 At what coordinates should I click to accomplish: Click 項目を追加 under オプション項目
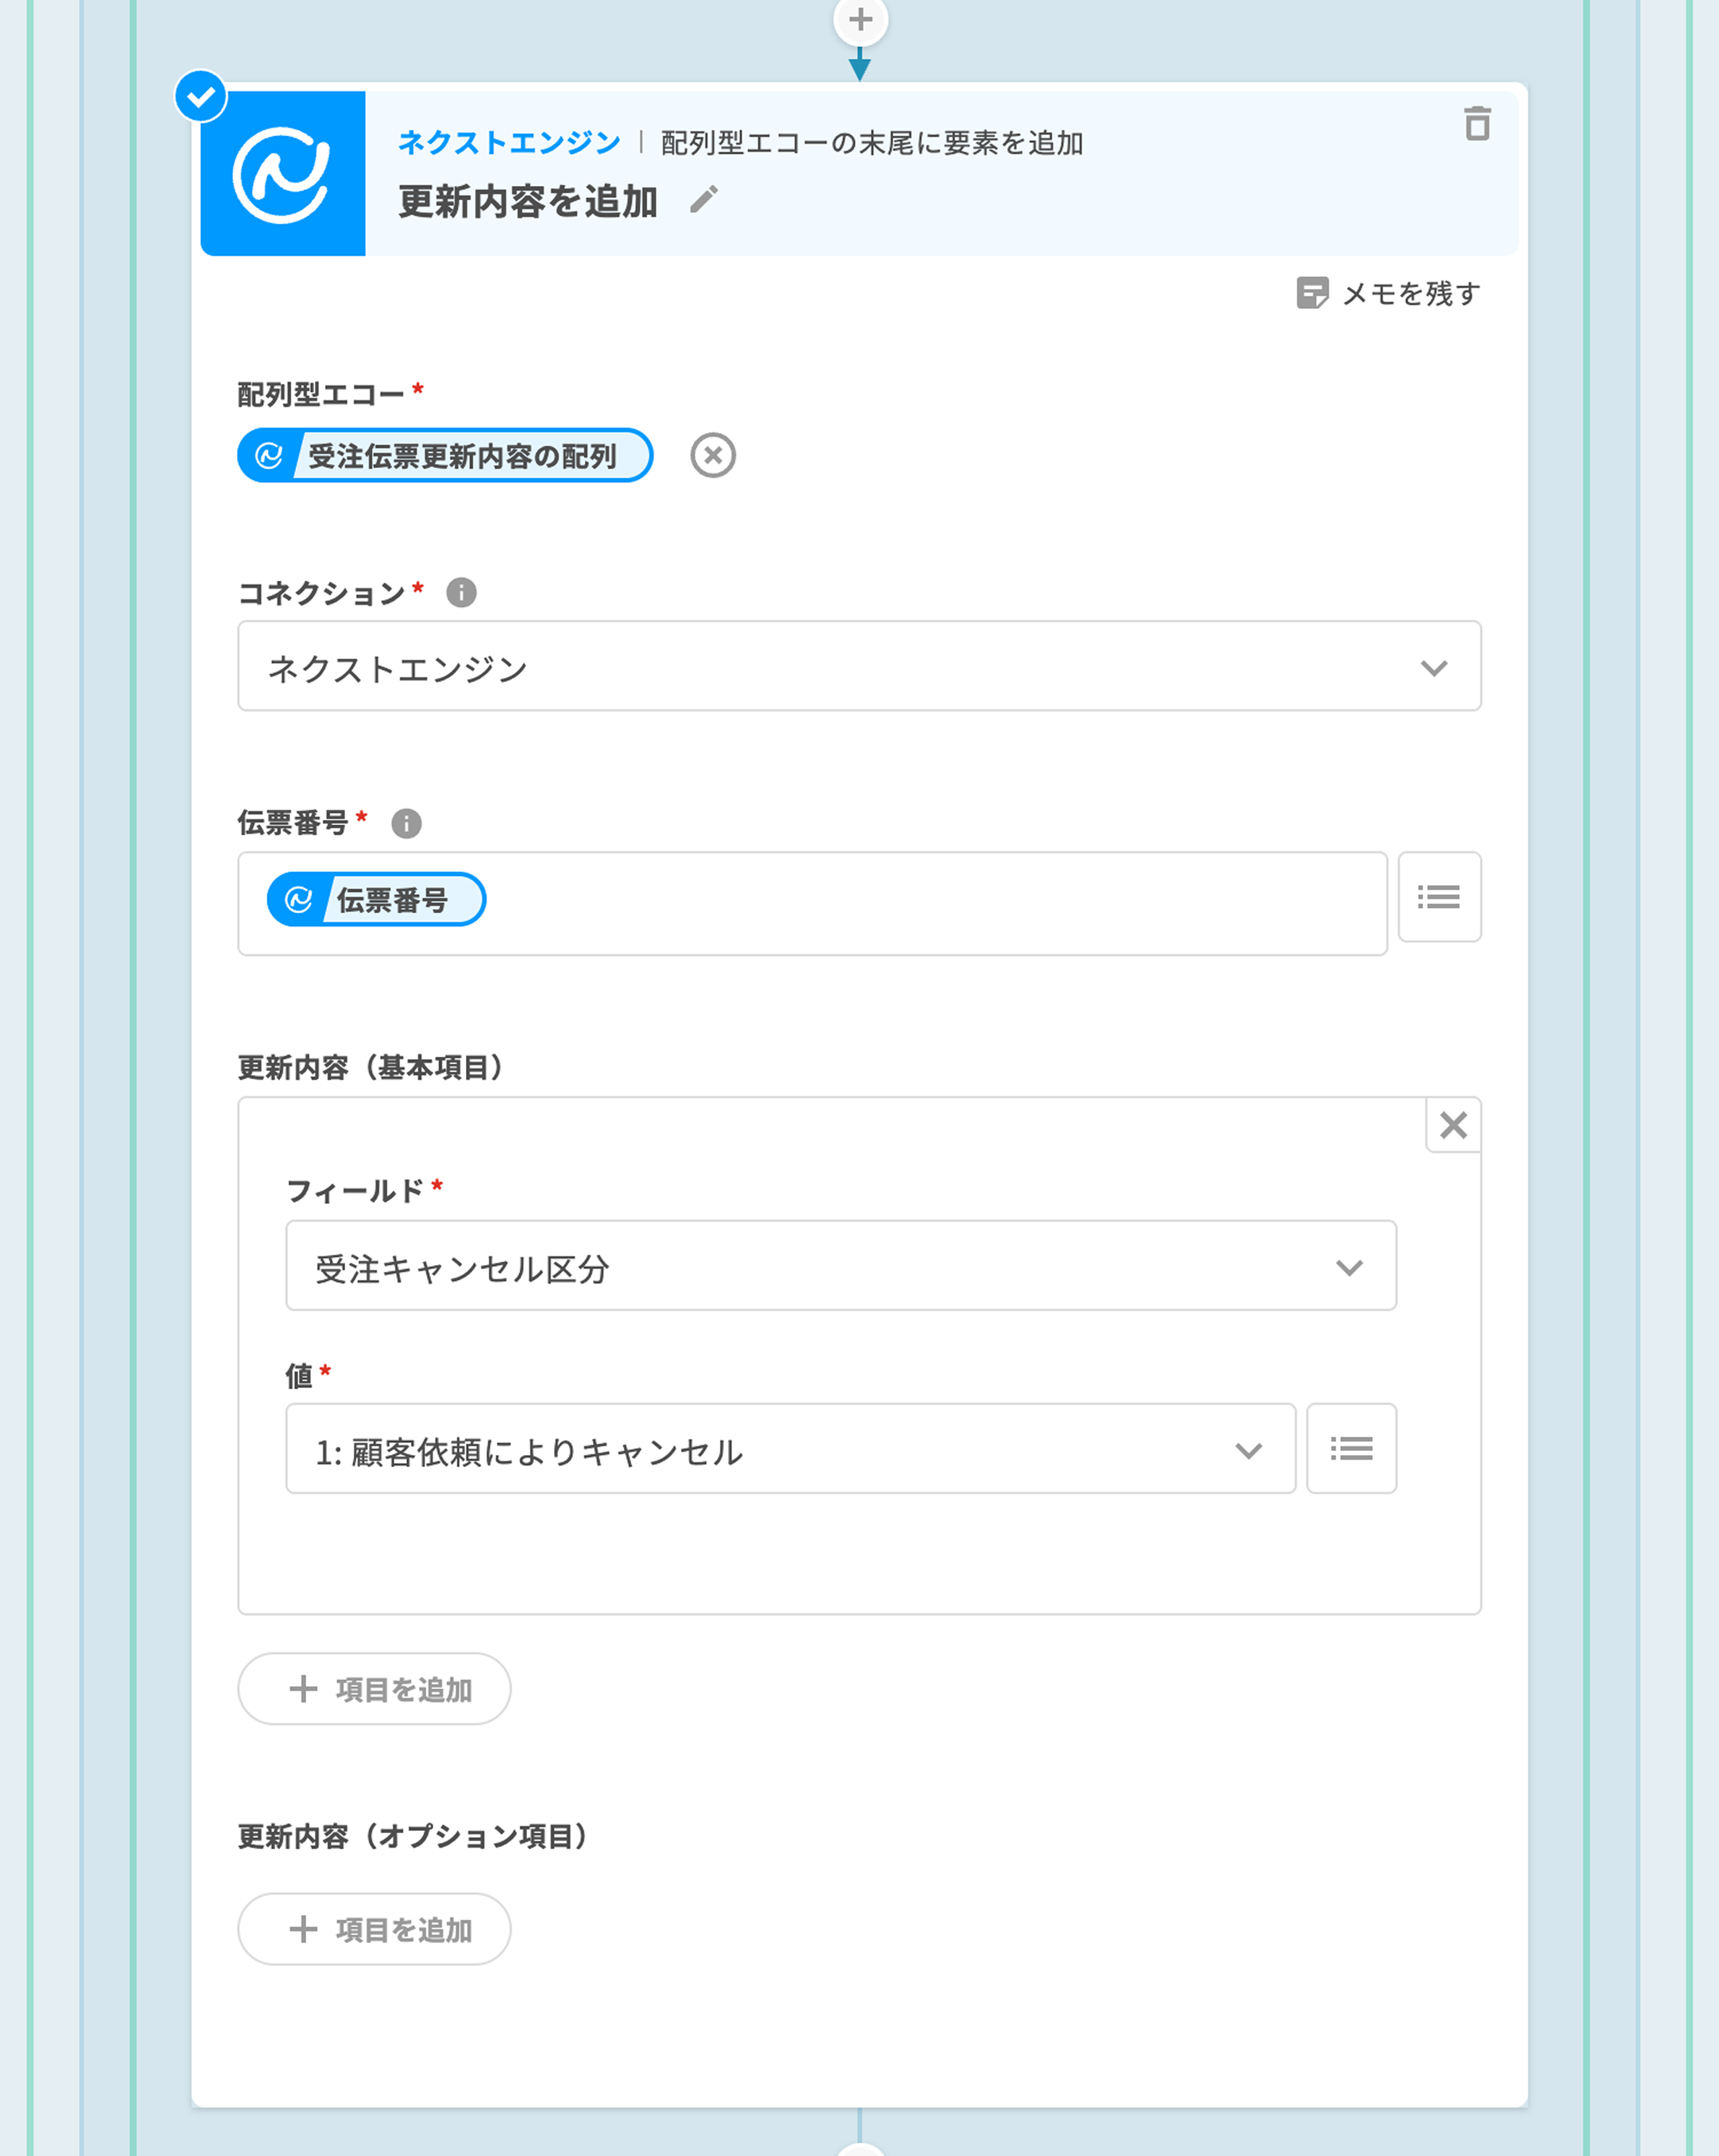pos(374,1929)
